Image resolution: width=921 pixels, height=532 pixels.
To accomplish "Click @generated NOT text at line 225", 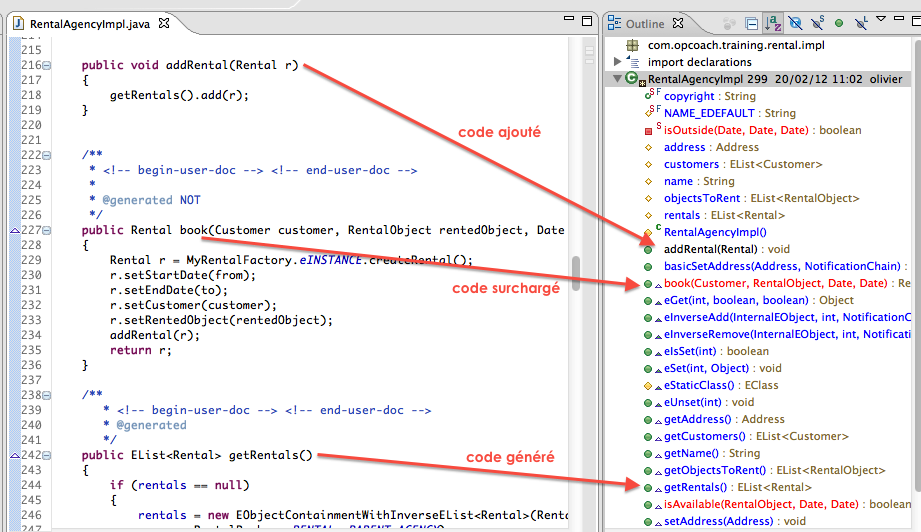I will click(151, 200).
